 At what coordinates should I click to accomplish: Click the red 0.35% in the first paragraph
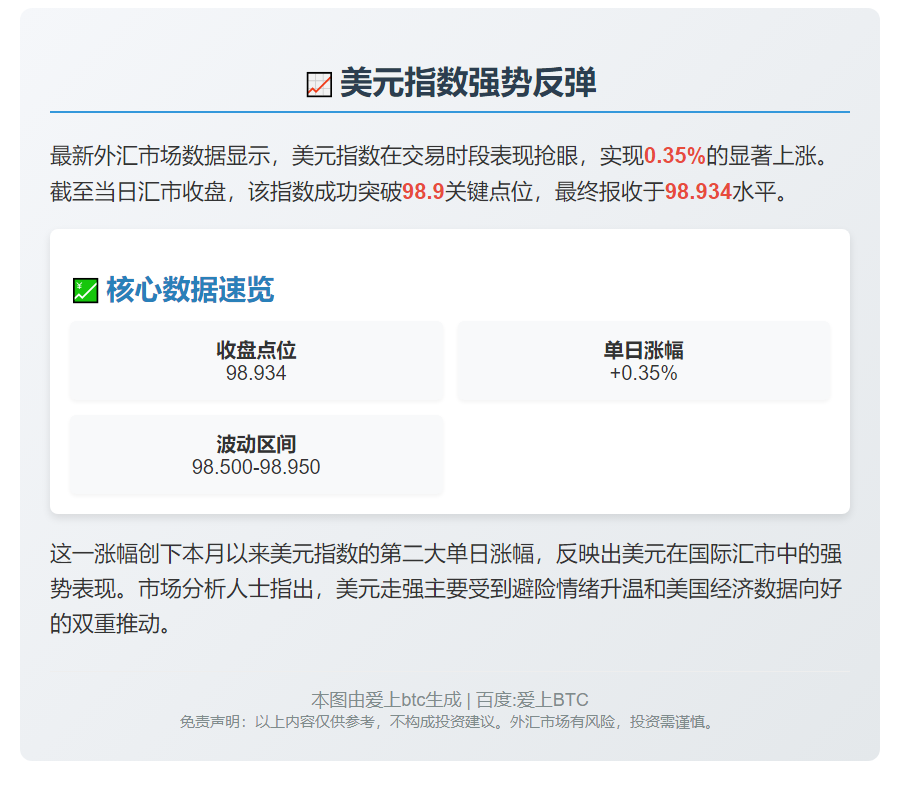pyautogui.click(x=675, y=156)
